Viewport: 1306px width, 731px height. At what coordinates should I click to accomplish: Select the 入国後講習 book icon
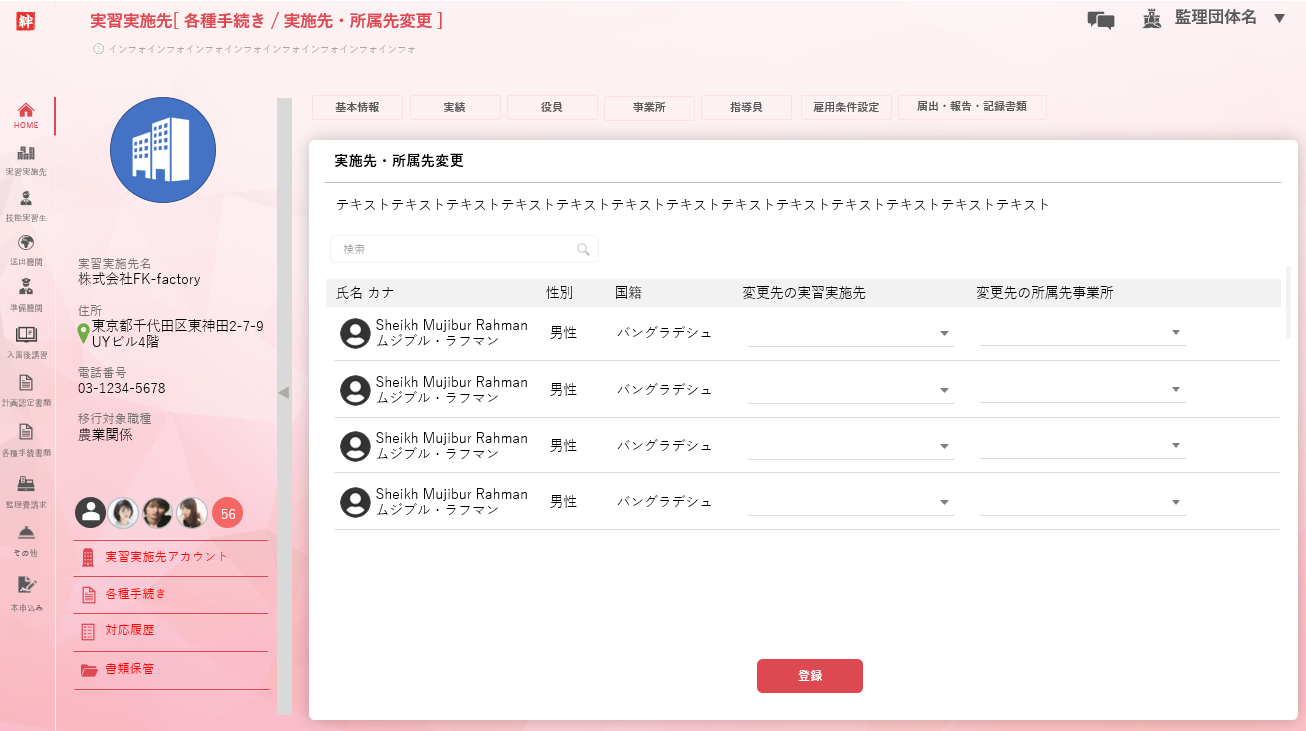pos(26,335)
